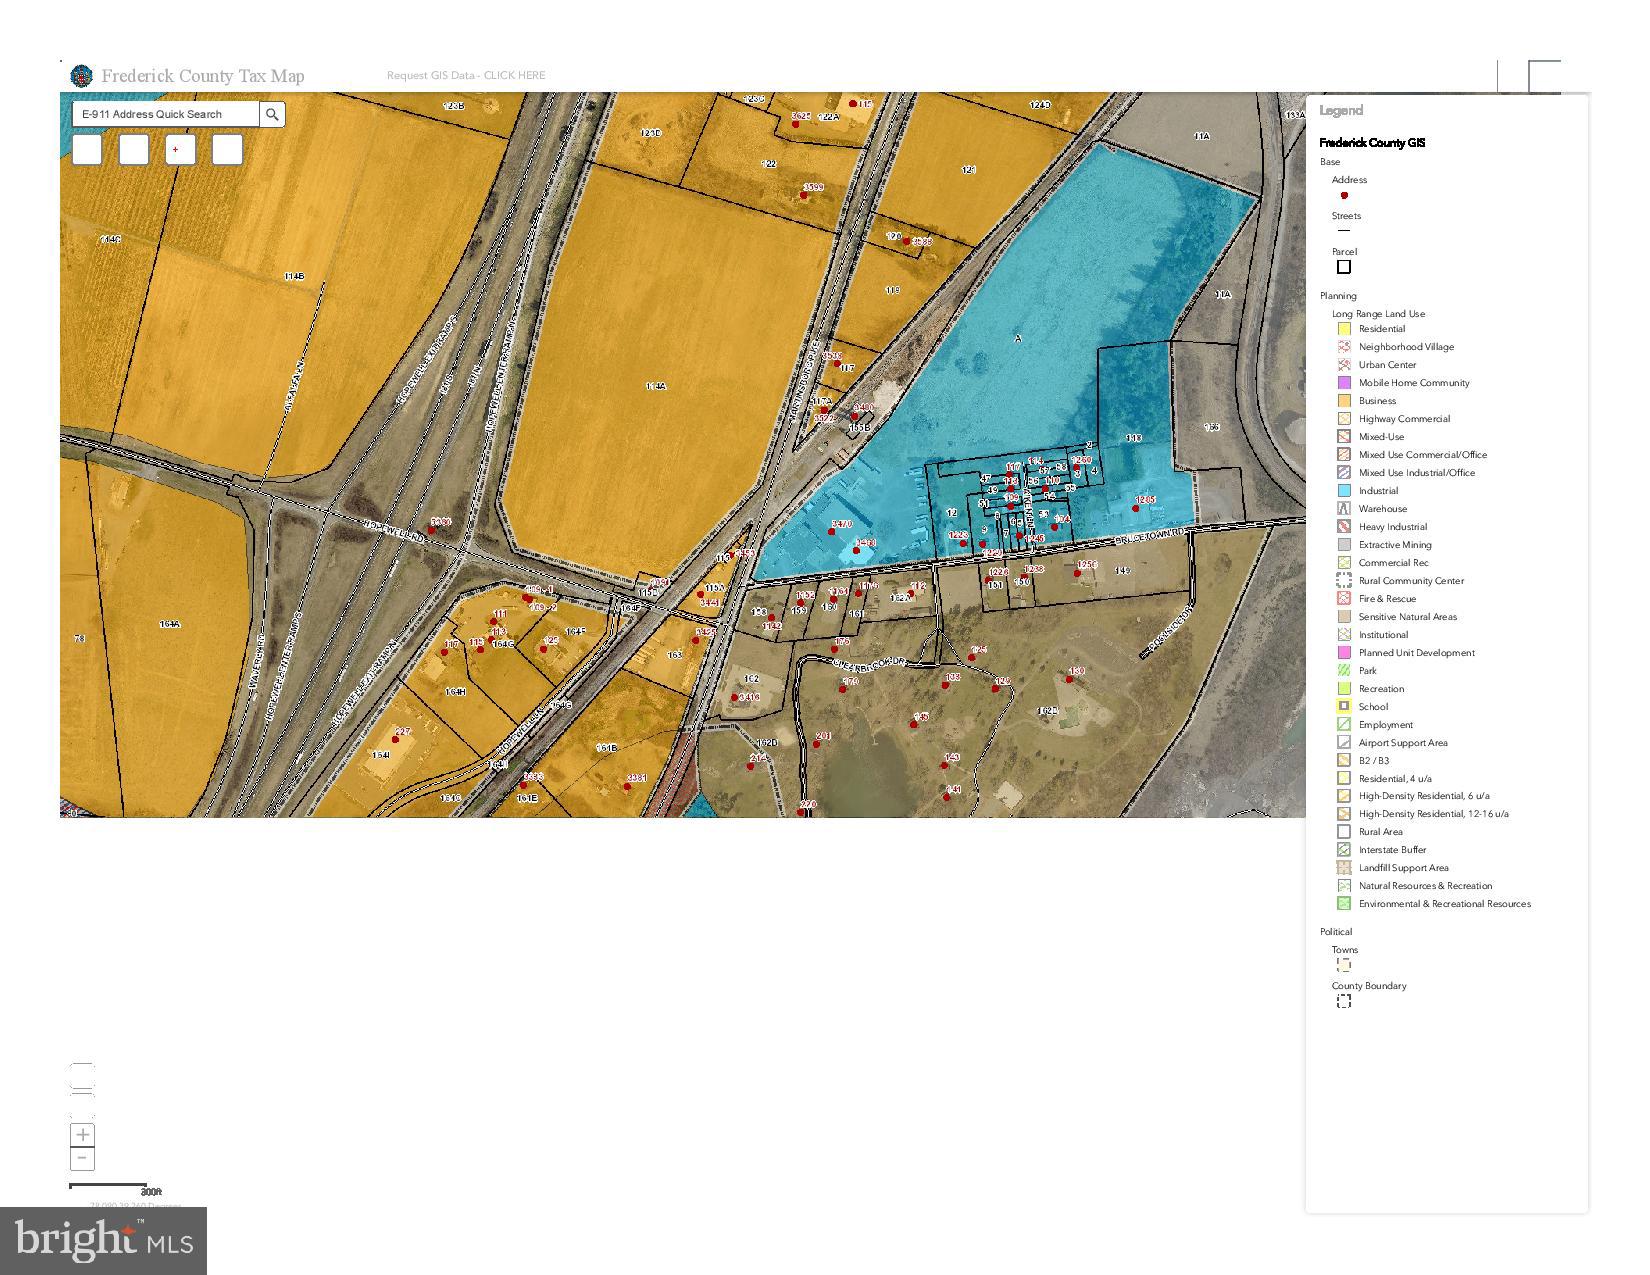Click the Frederick County seal logo
The height and width of the screenshot is (1275, 1650).
[81, 76]
